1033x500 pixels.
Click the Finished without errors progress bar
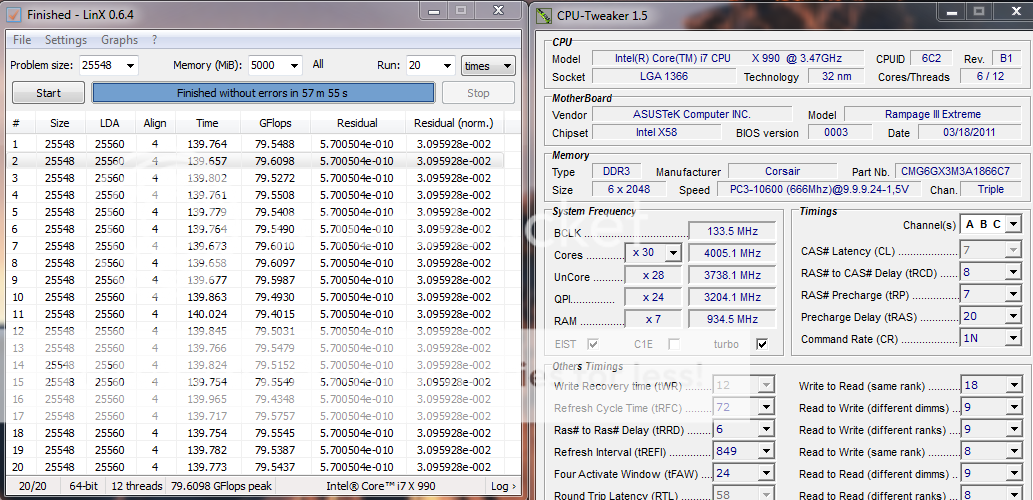(x=263, y=93)
